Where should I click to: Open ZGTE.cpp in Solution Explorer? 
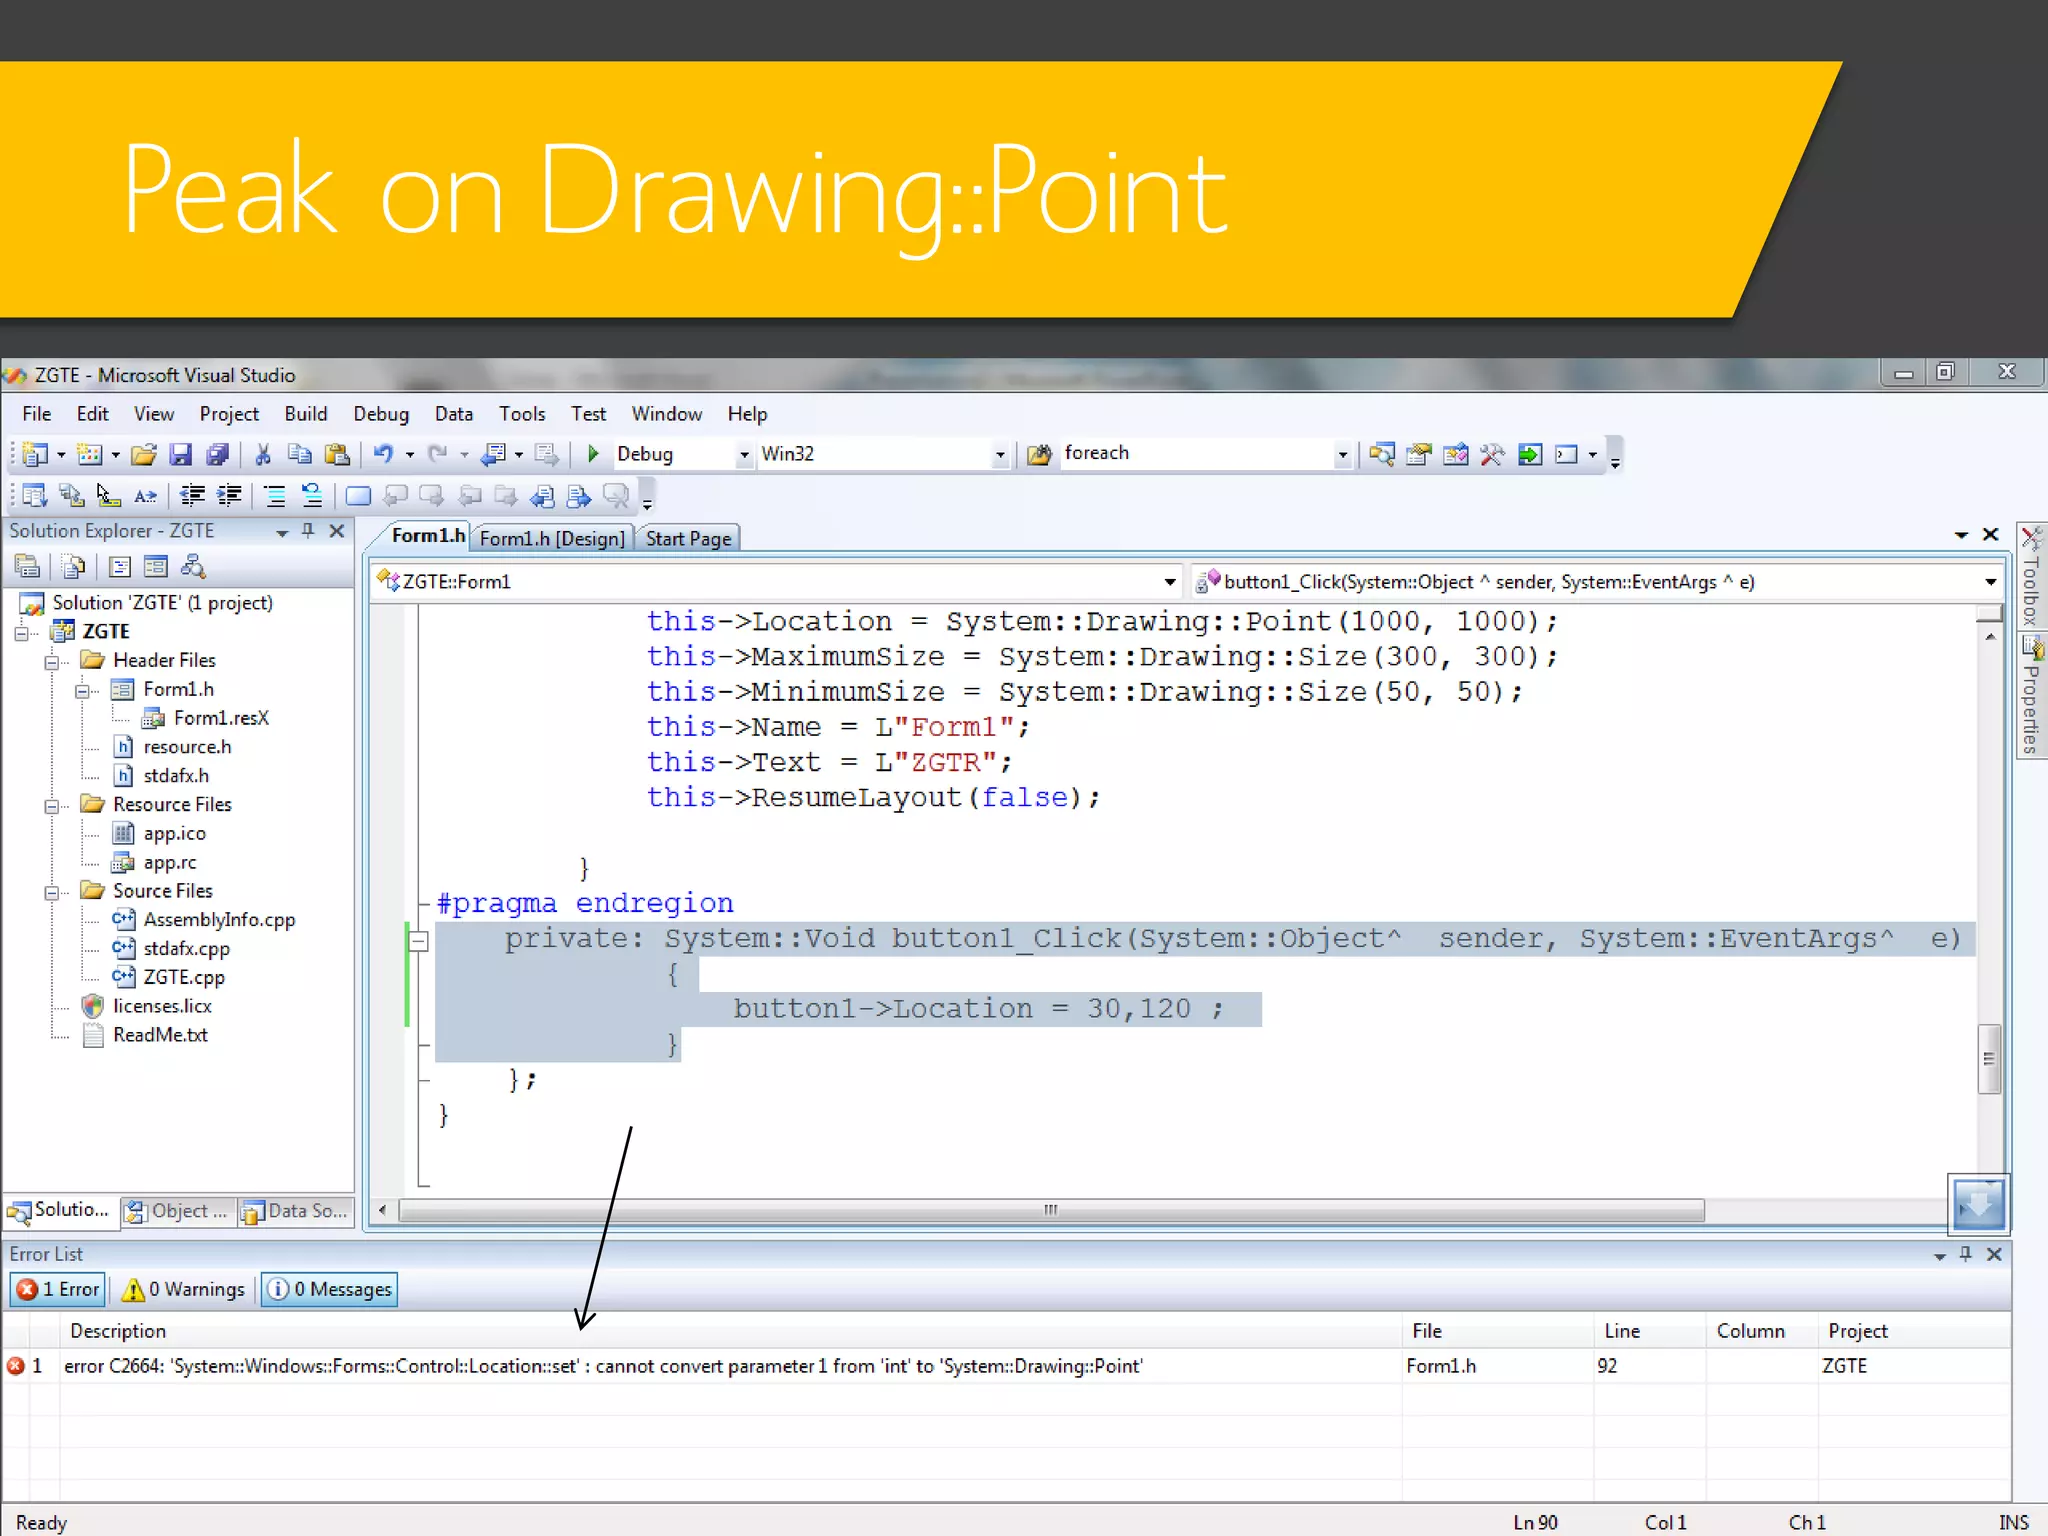pos(183,977)
